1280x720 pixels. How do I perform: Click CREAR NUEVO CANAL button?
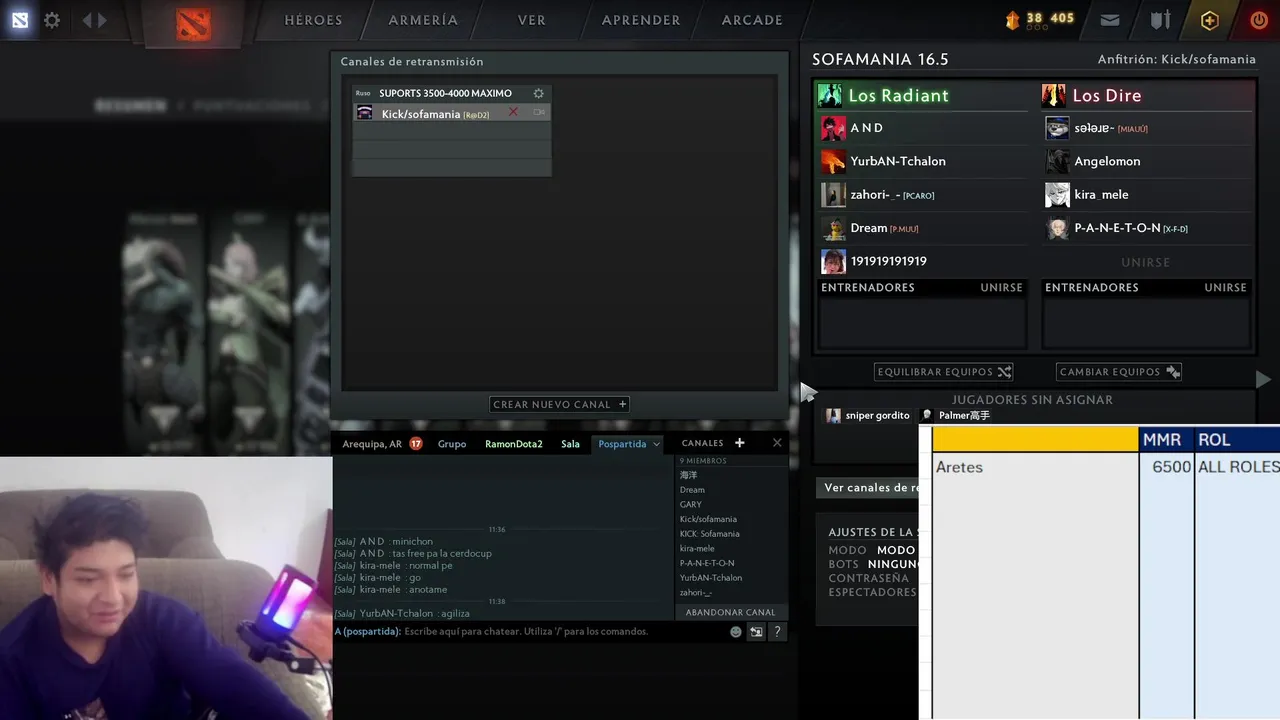tap(560, 405)
